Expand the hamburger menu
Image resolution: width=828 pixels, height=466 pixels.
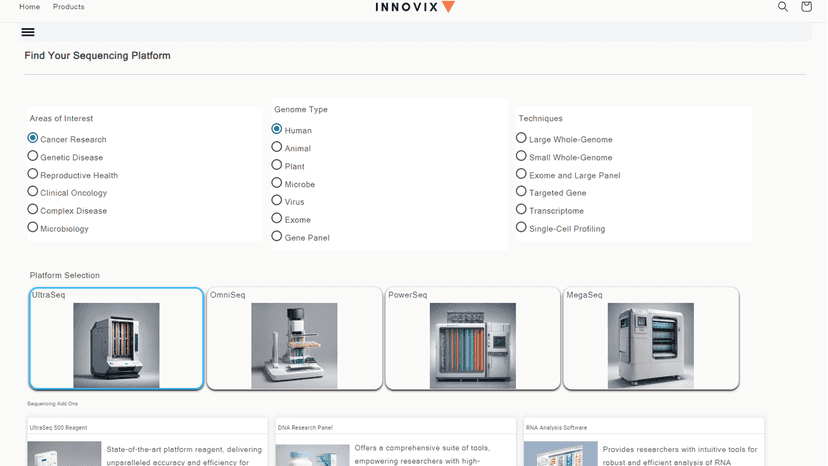click(x=28, y=32)
